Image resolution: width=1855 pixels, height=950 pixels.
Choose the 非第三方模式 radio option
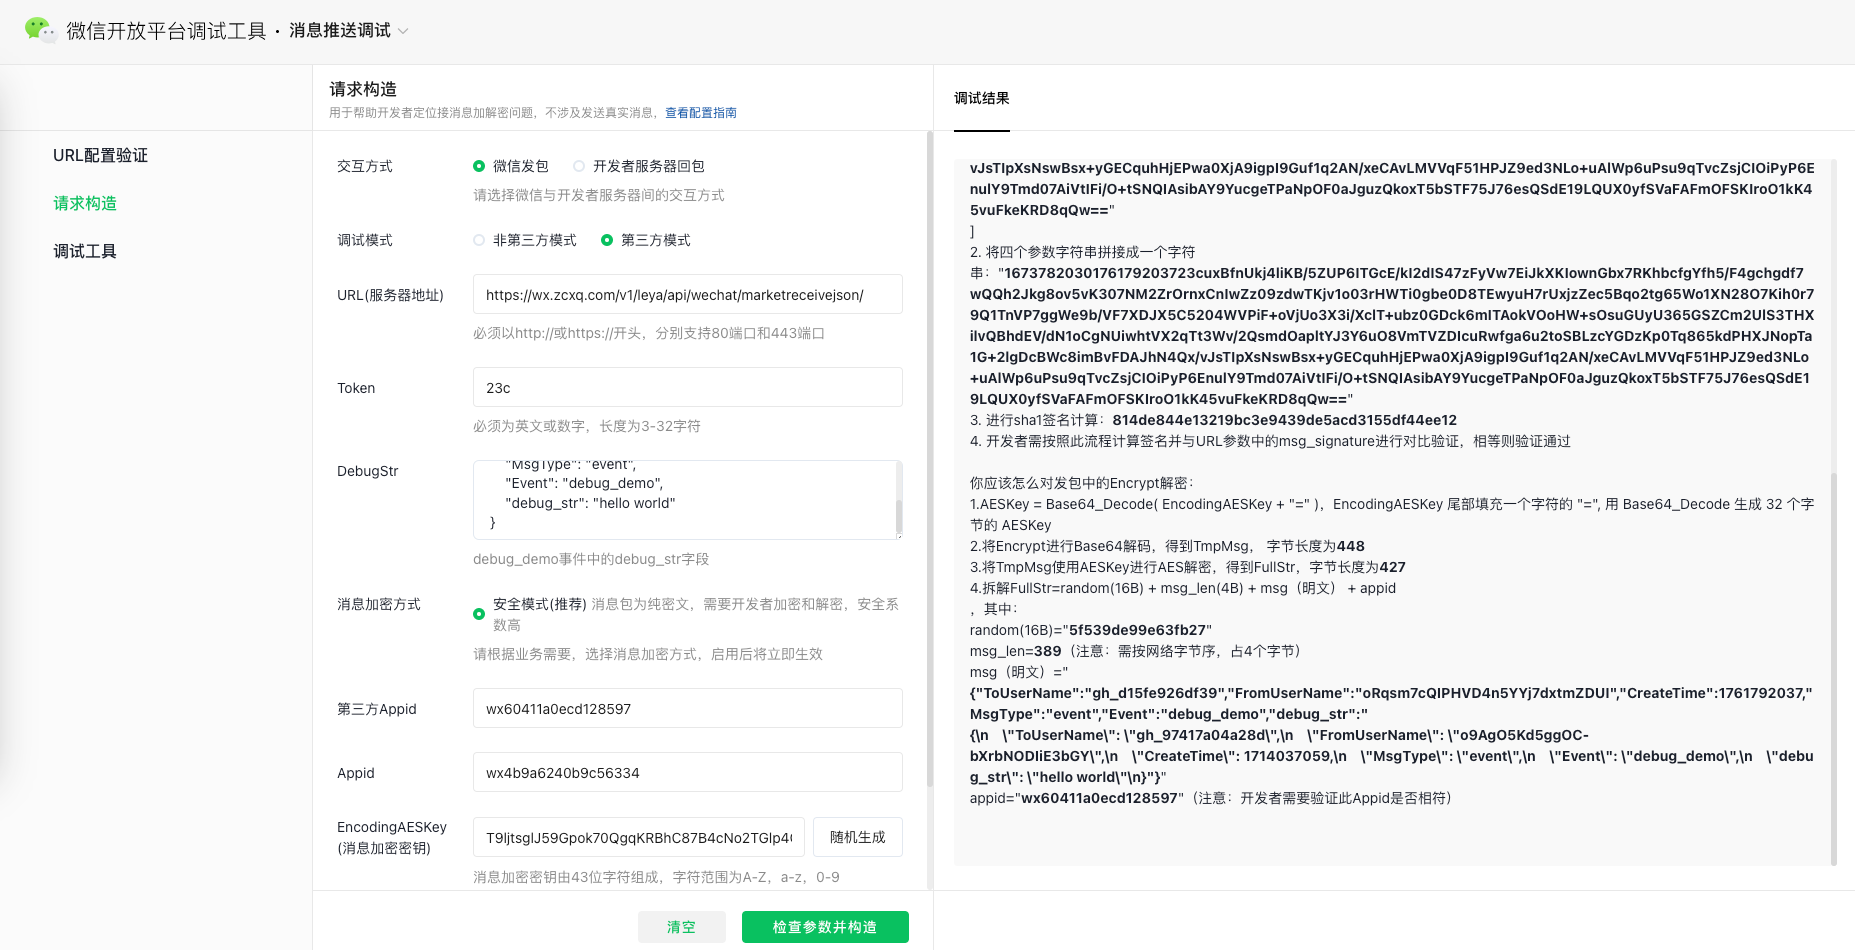click(479, 240)
